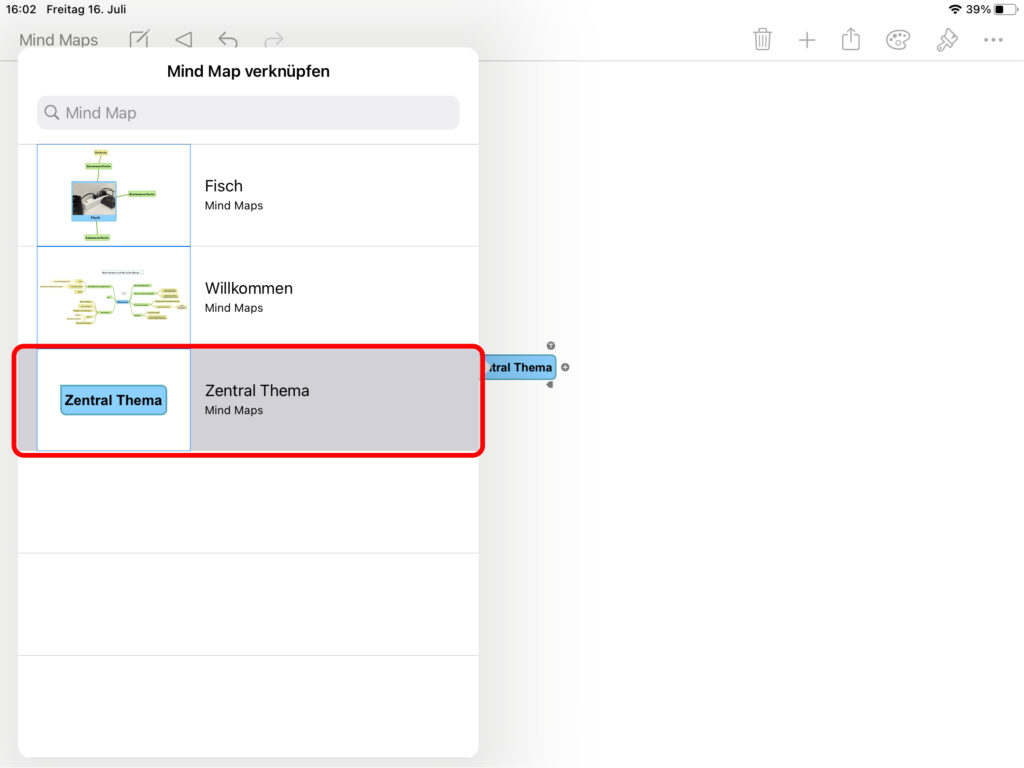1024x768 pixels.
Task: Tap the trash delete icon
Action: pos(762,40)
